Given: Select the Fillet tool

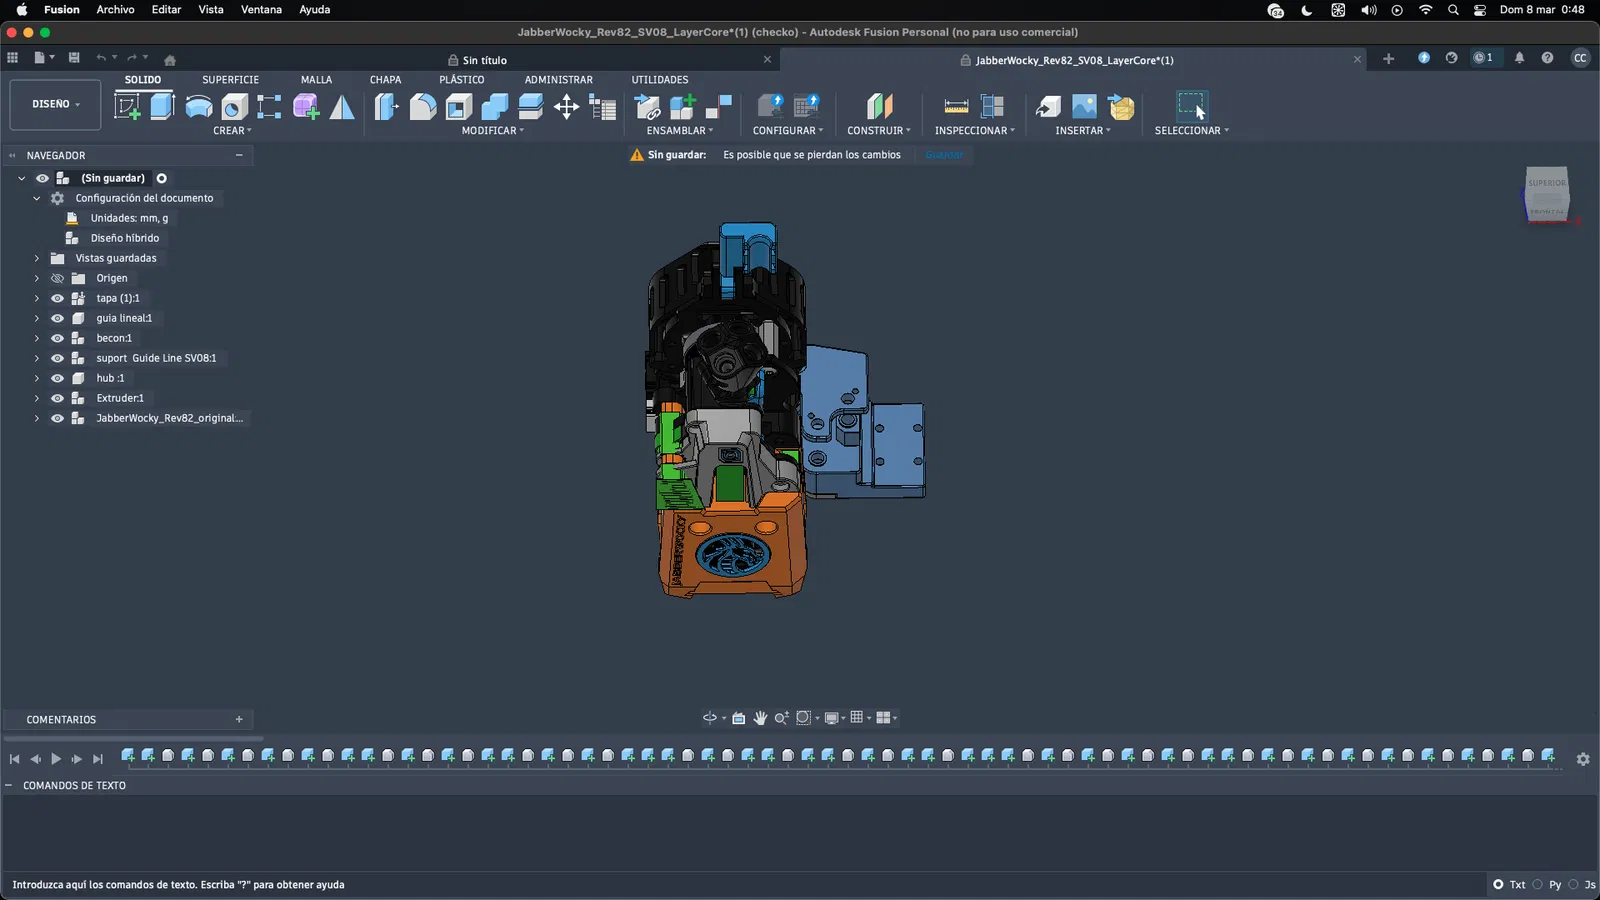Looking at the screenshot, I should tap(423, 106).
